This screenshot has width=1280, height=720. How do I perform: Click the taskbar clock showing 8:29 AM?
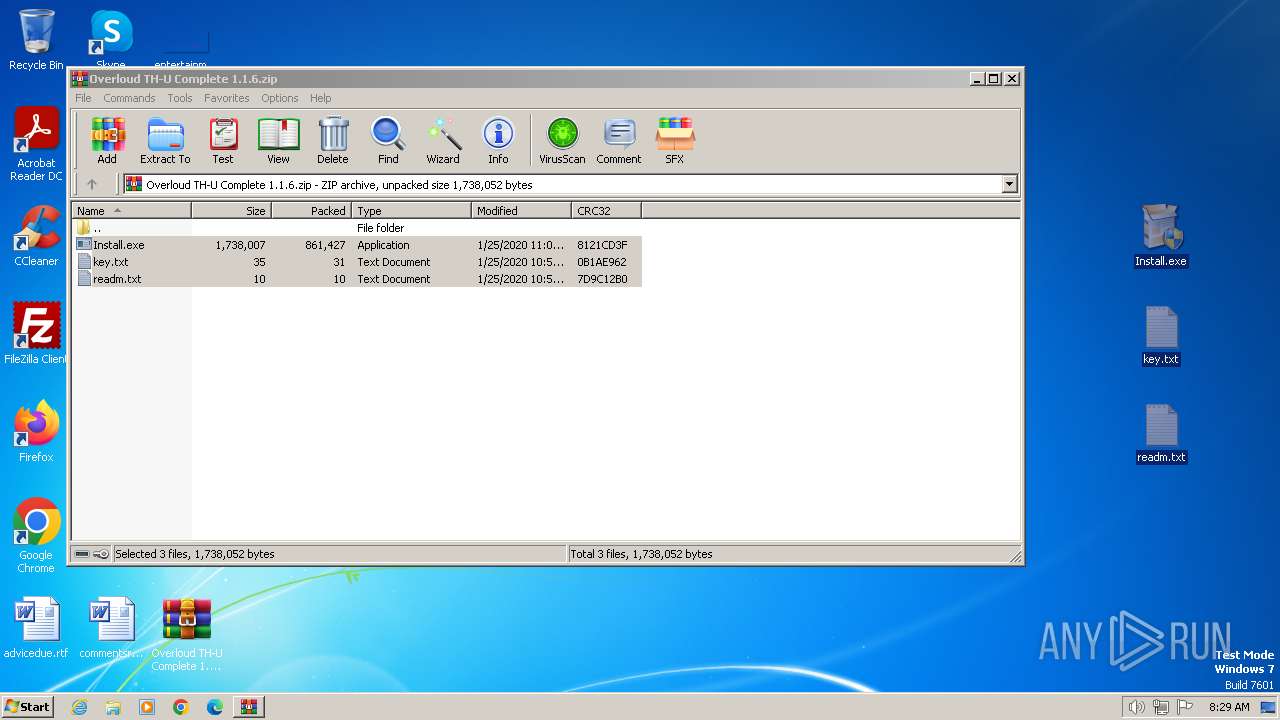pos(1229,707)
